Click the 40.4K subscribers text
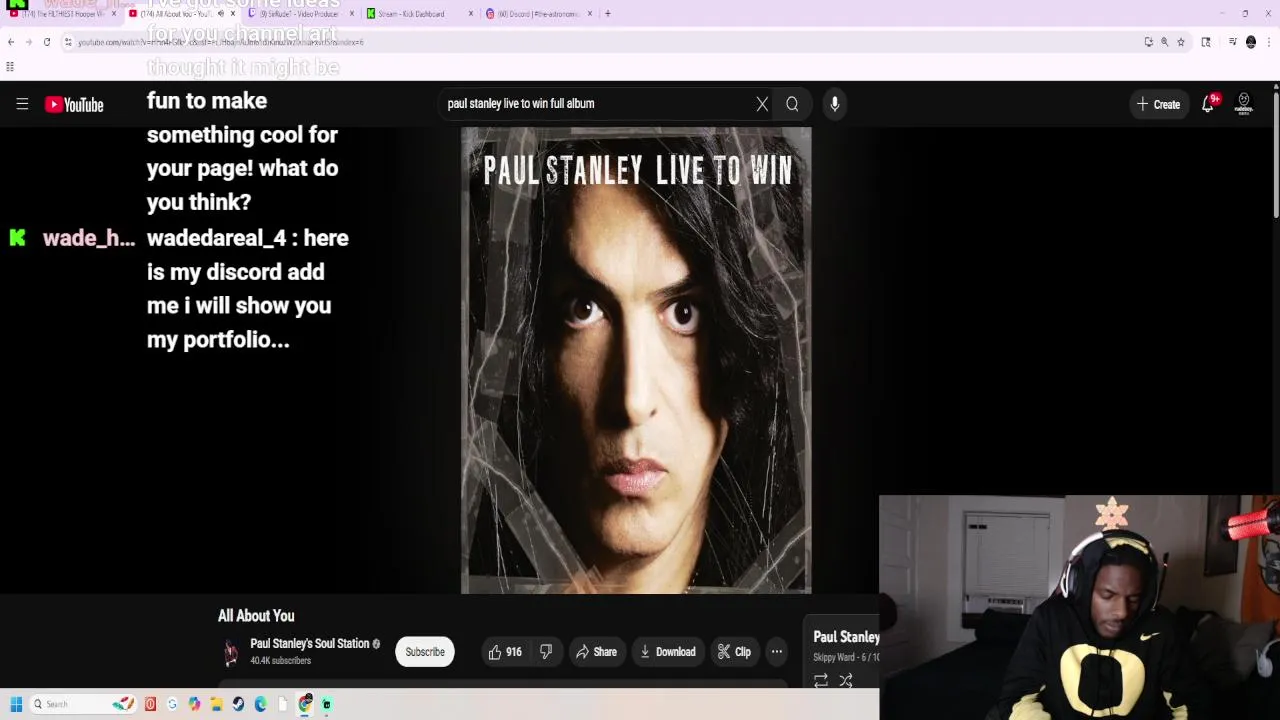 pyautogui.click(x=281, y=661)
